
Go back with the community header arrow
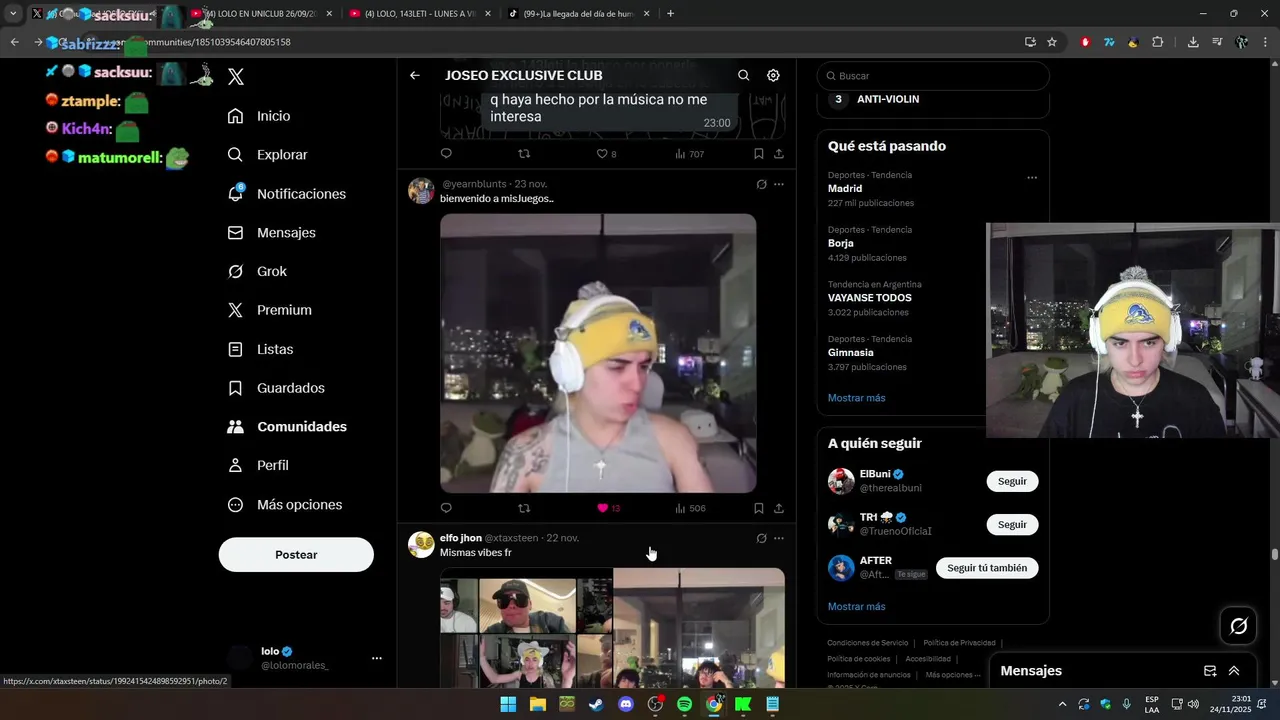[x=415, y=75]
